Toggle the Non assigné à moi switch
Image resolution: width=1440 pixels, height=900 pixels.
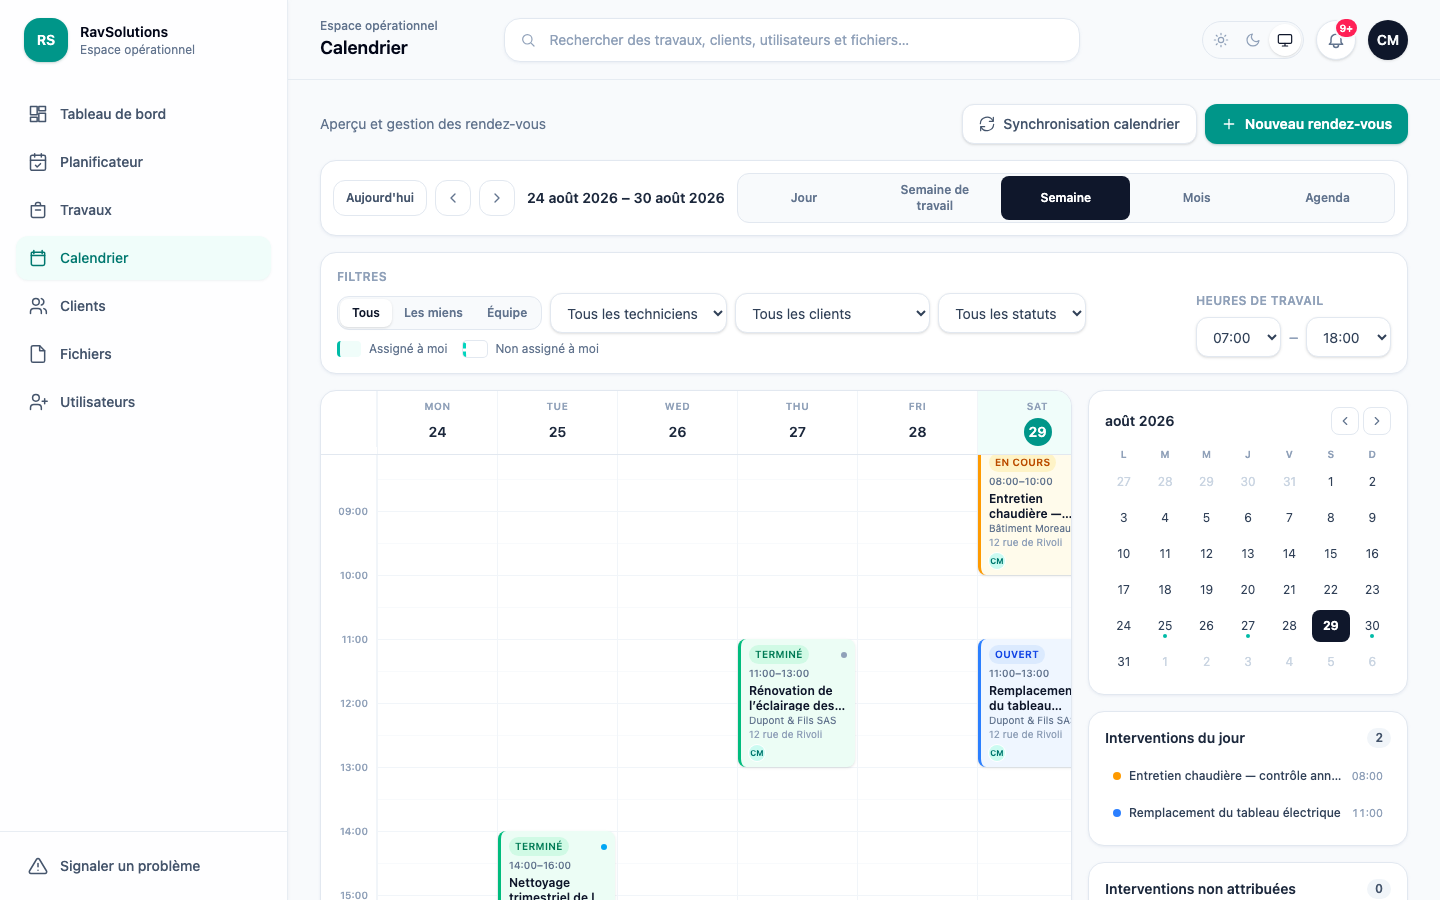point(475,349)
